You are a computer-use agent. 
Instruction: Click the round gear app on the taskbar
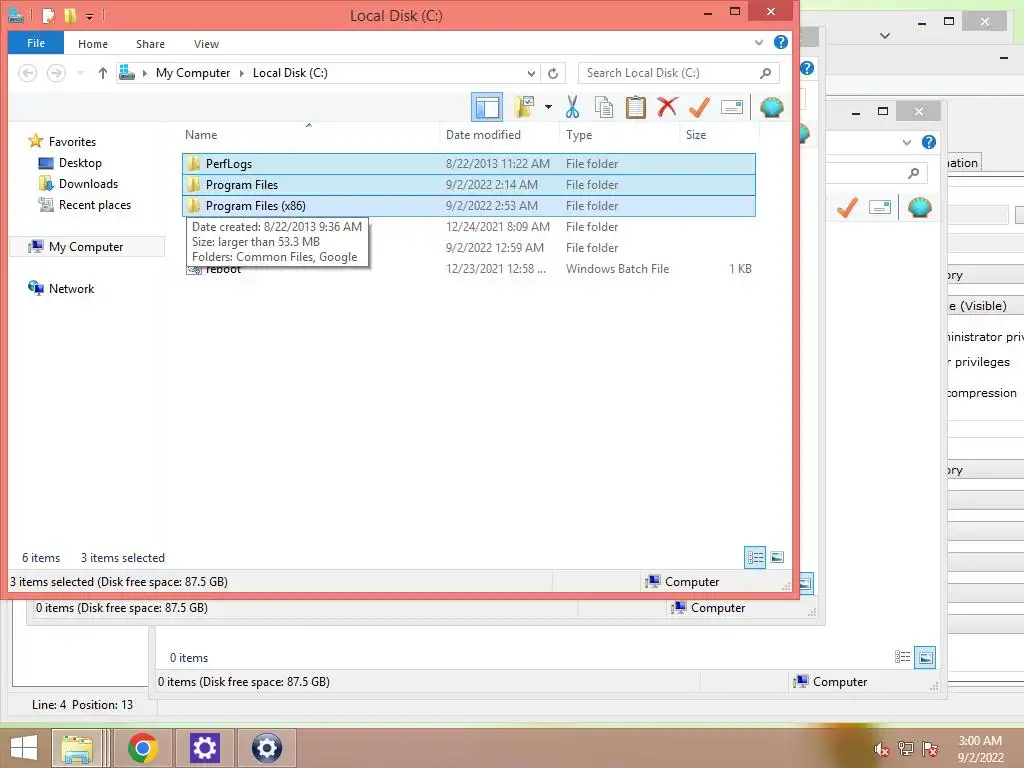tap(266, 748)
